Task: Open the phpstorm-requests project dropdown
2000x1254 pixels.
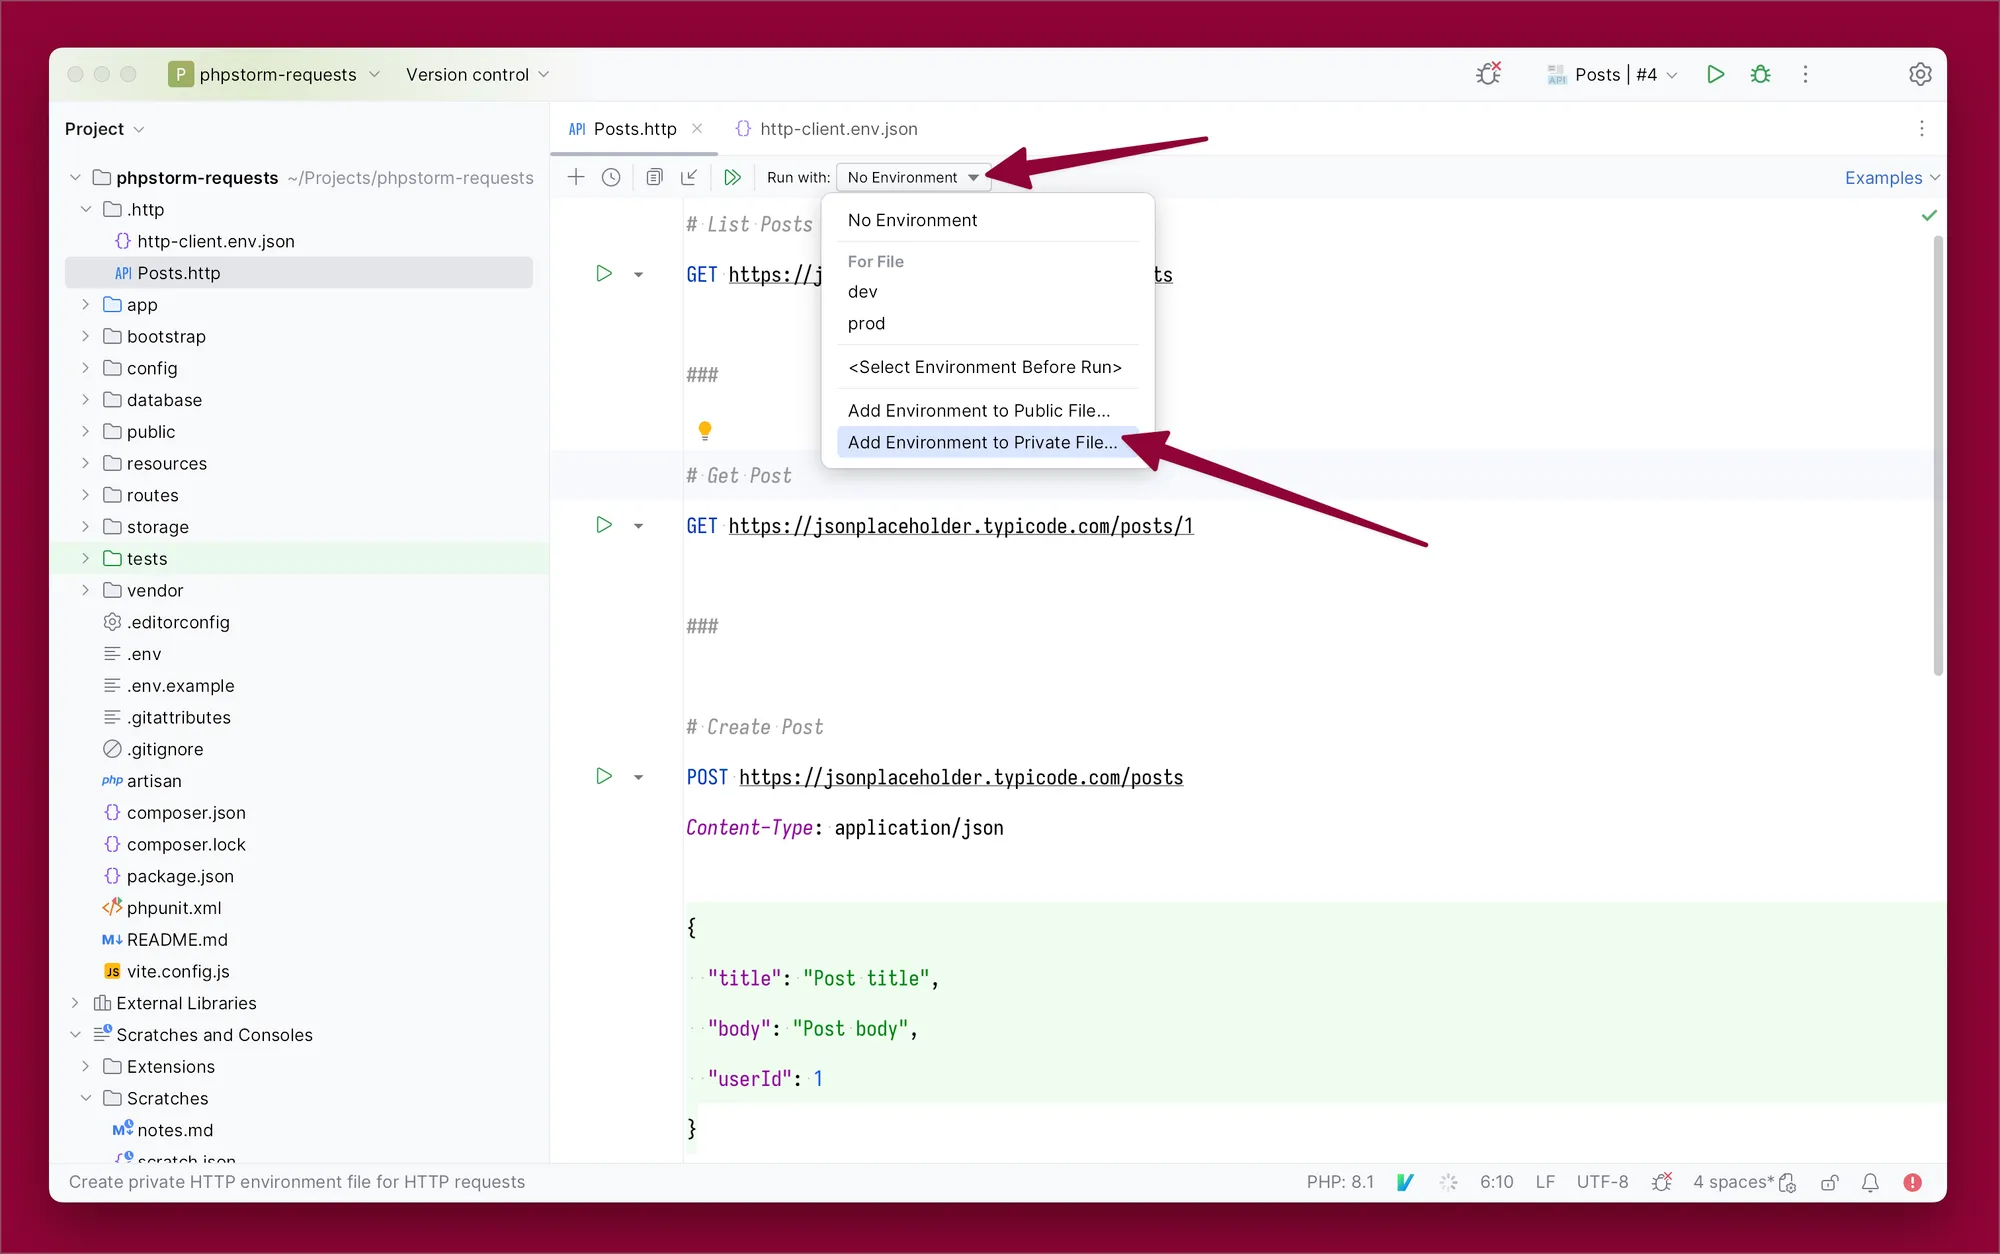Action: (x=276, y=74)
